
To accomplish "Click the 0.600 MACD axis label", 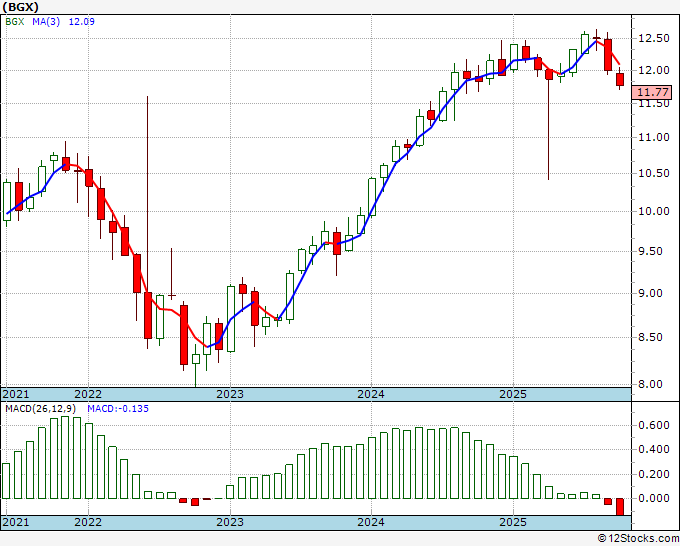I will click(652, 425).
